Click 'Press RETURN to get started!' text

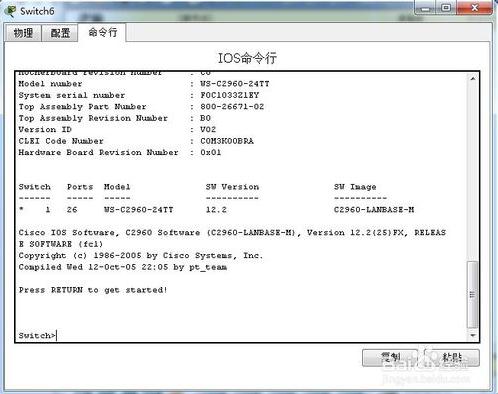click(93, 290)
